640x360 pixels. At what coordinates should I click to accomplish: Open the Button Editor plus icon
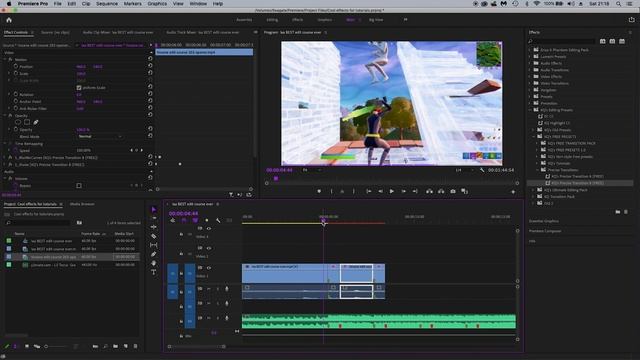coord(513,191)
